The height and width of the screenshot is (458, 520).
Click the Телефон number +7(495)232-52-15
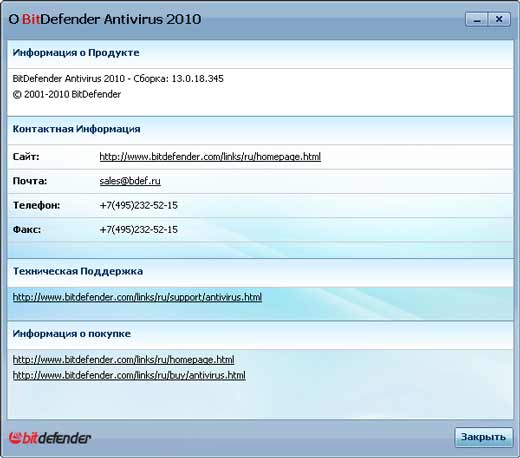[x=138, y=205]
